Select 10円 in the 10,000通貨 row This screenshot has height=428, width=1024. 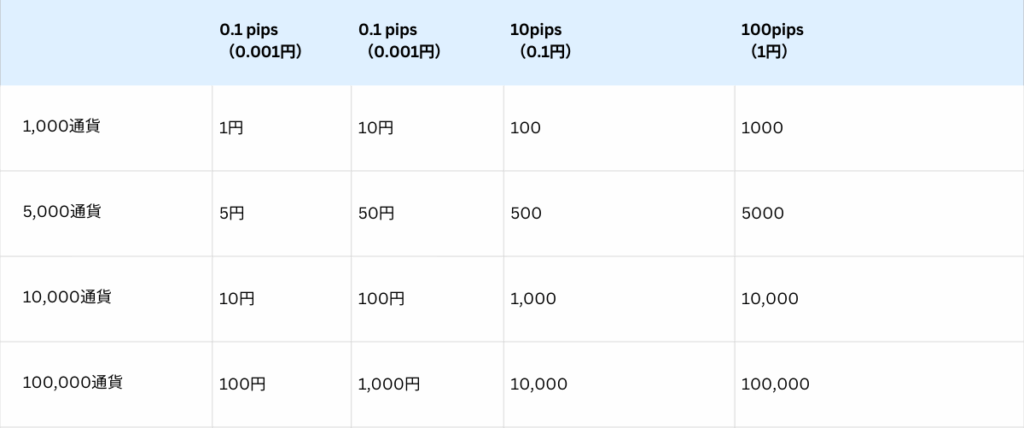(237, 299)
